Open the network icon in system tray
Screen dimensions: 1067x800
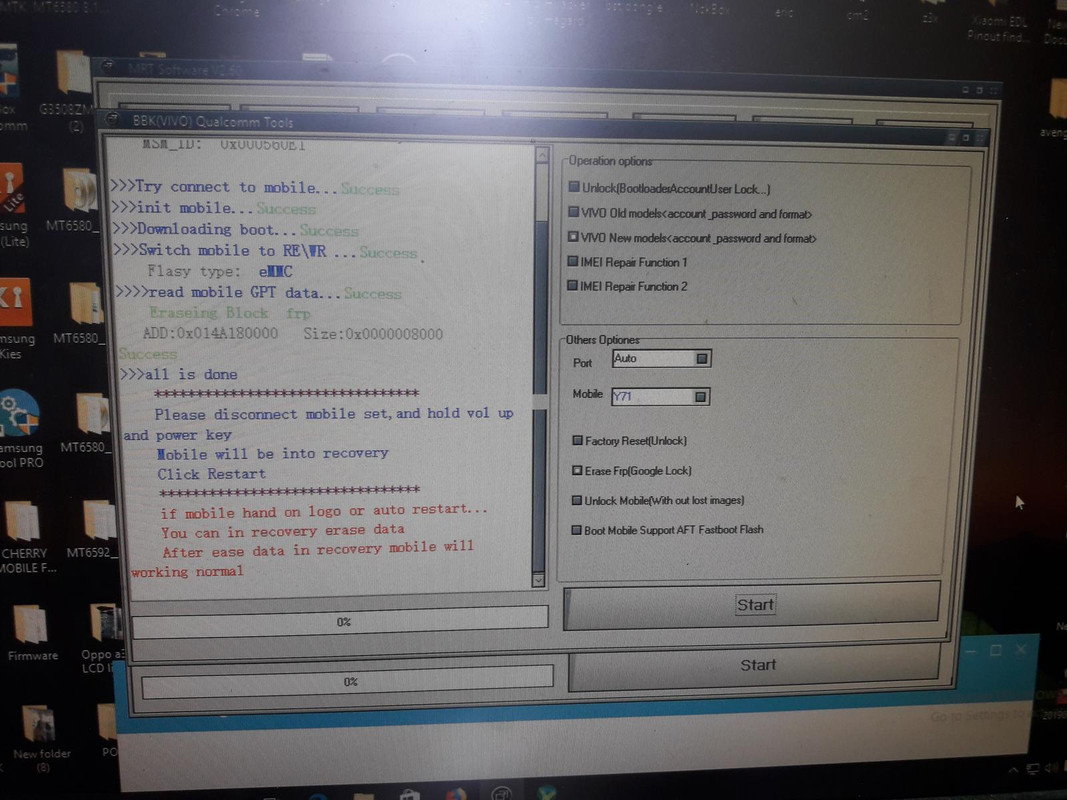point(1032,769)
